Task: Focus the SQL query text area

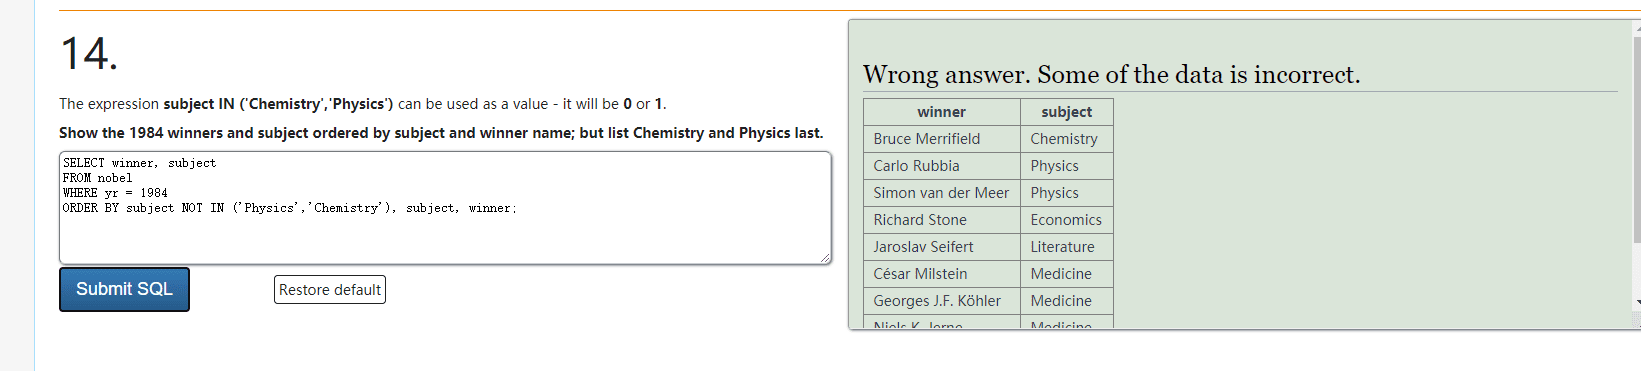Action: pos(445,208)
